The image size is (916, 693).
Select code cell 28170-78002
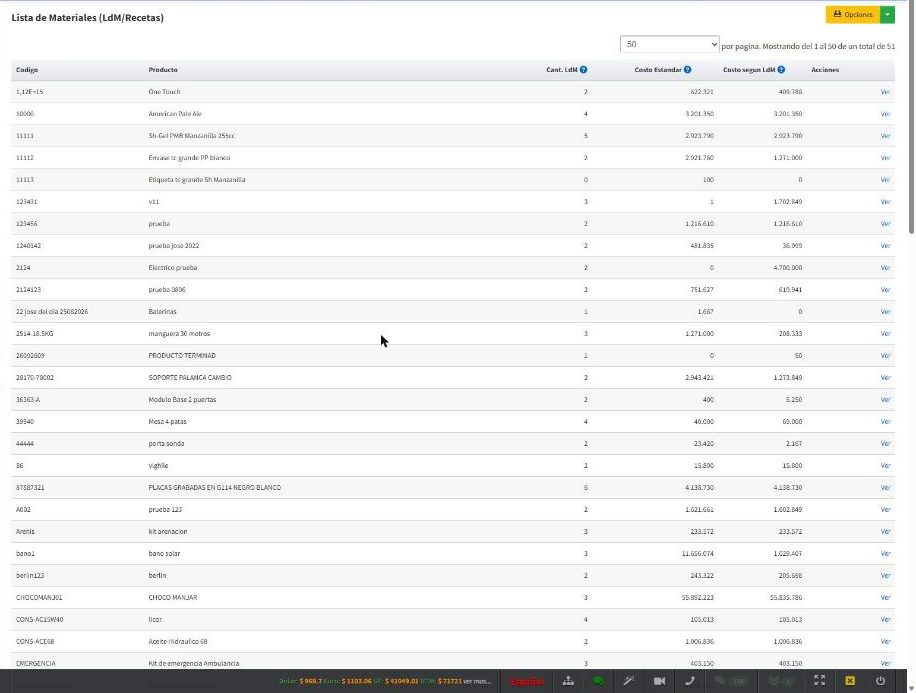click(x=34, y=378)
